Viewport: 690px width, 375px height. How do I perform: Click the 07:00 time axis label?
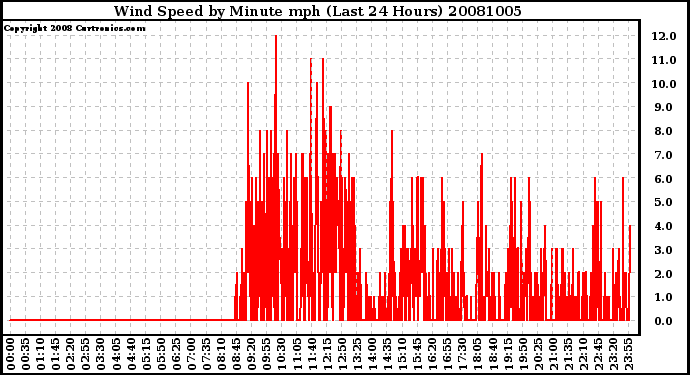(191, 354)
